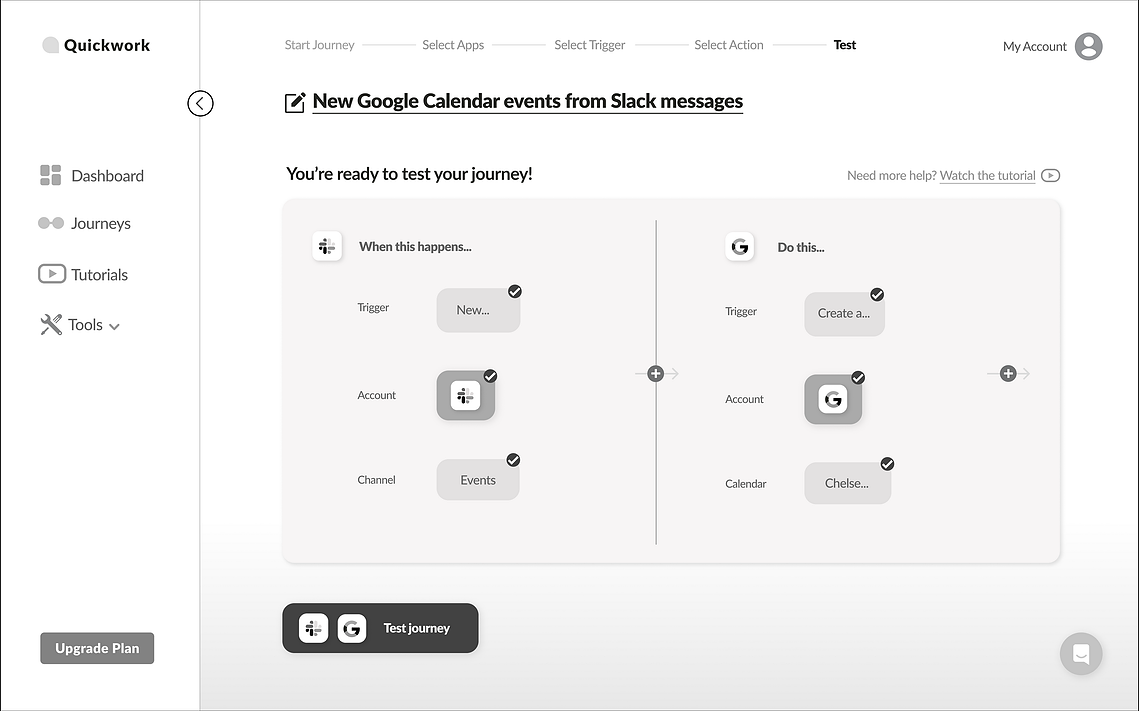Open the Chelse... calendar pill

click(848, 483)
